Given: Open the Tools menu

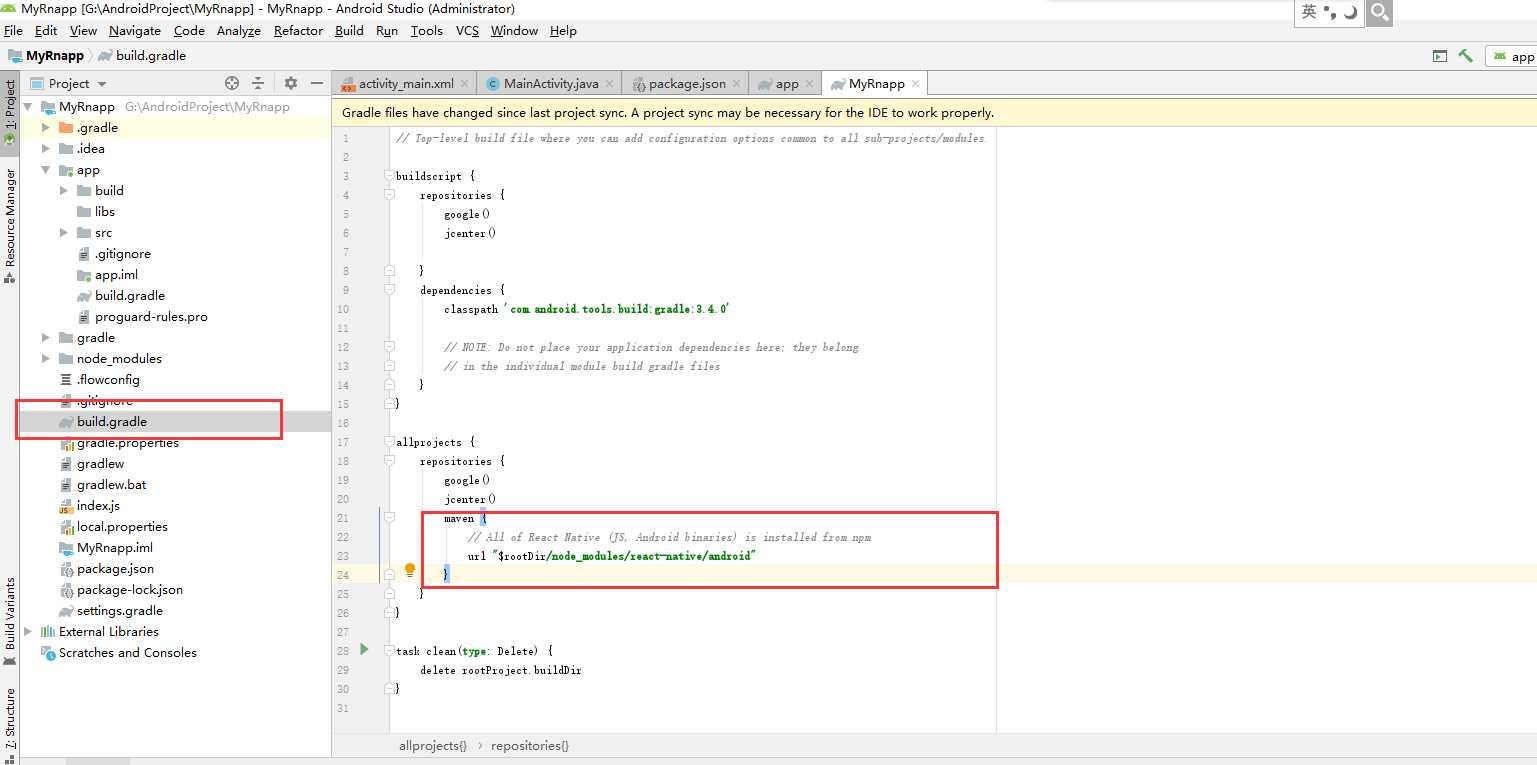Looking at the screenshot, I should [426, 30].
